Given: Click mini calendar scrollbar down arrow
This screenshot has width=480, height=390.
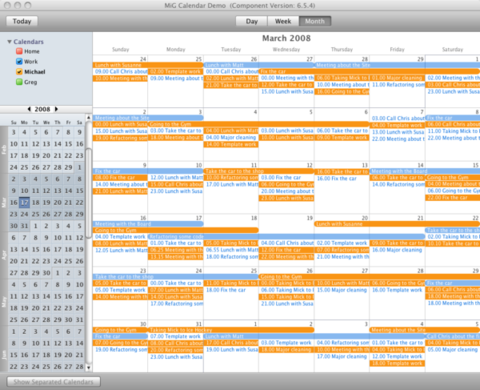Looking at the screenshot, I should tap(88, 368).
